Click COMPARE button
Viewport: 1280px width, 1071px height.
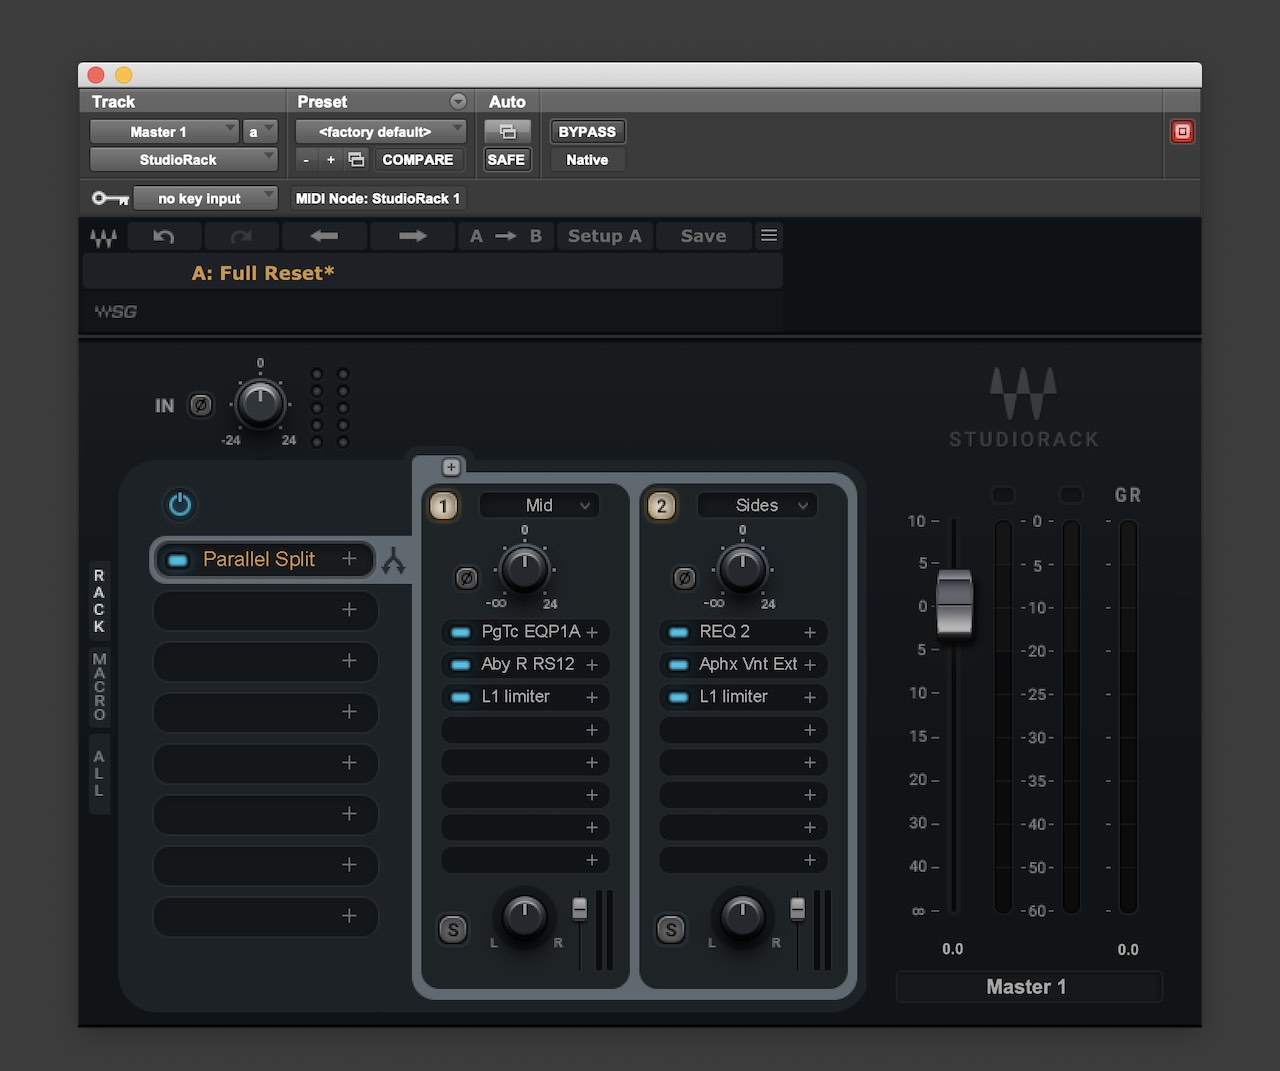tap(418, 159)
